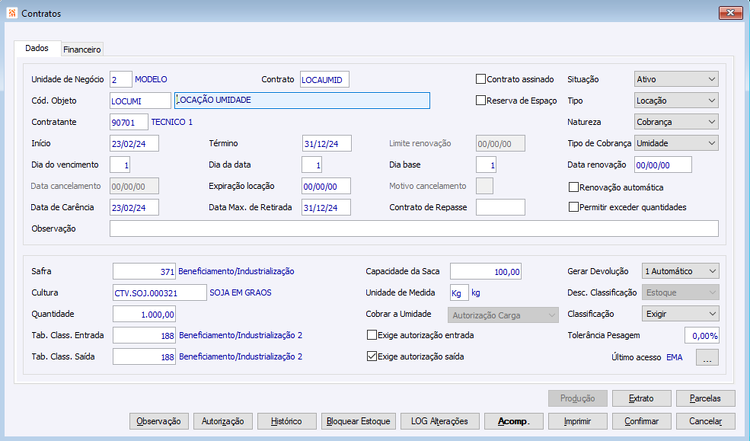
Task: Open the Situação dropdown
Action: [x=676, y=79]
